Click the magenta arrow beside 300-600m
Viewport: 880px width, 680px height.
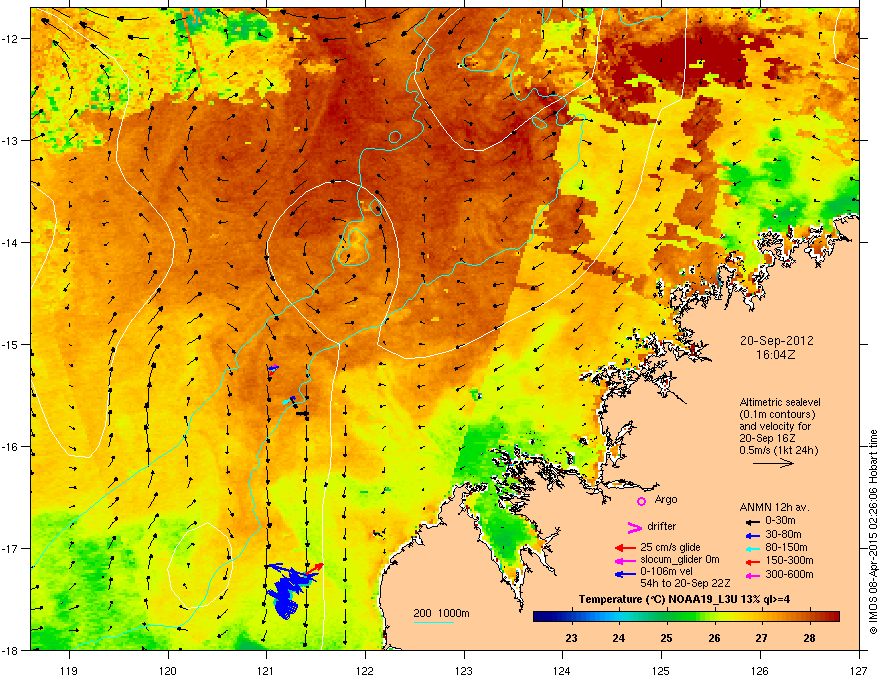[751, 576]
